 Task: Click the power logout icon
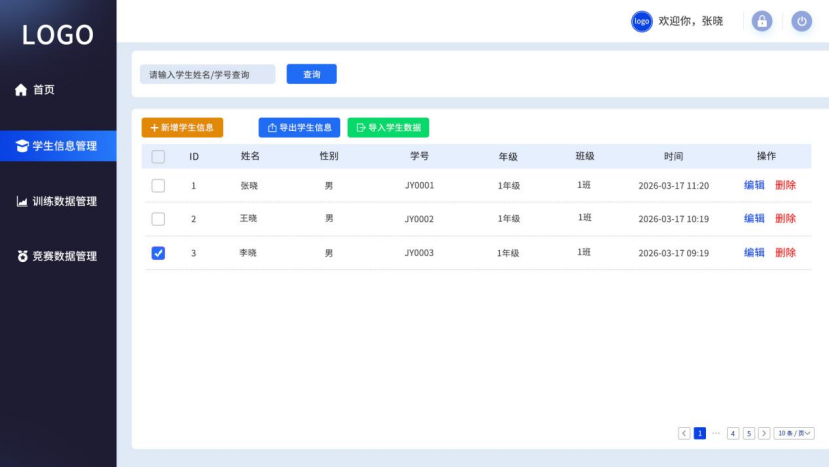pos(801,21)
